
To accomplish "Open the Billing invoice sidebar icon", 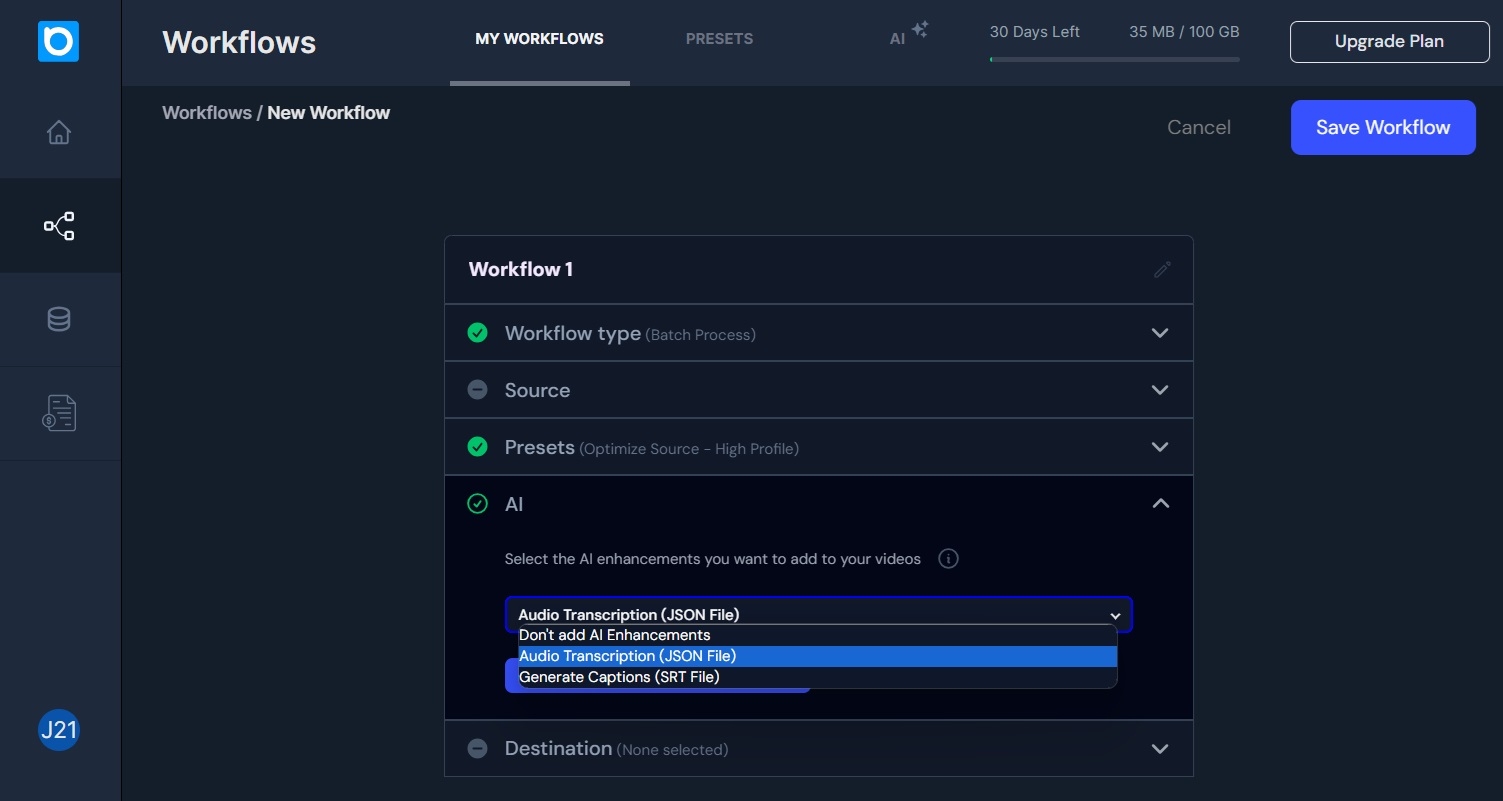I will coord(59,413).
